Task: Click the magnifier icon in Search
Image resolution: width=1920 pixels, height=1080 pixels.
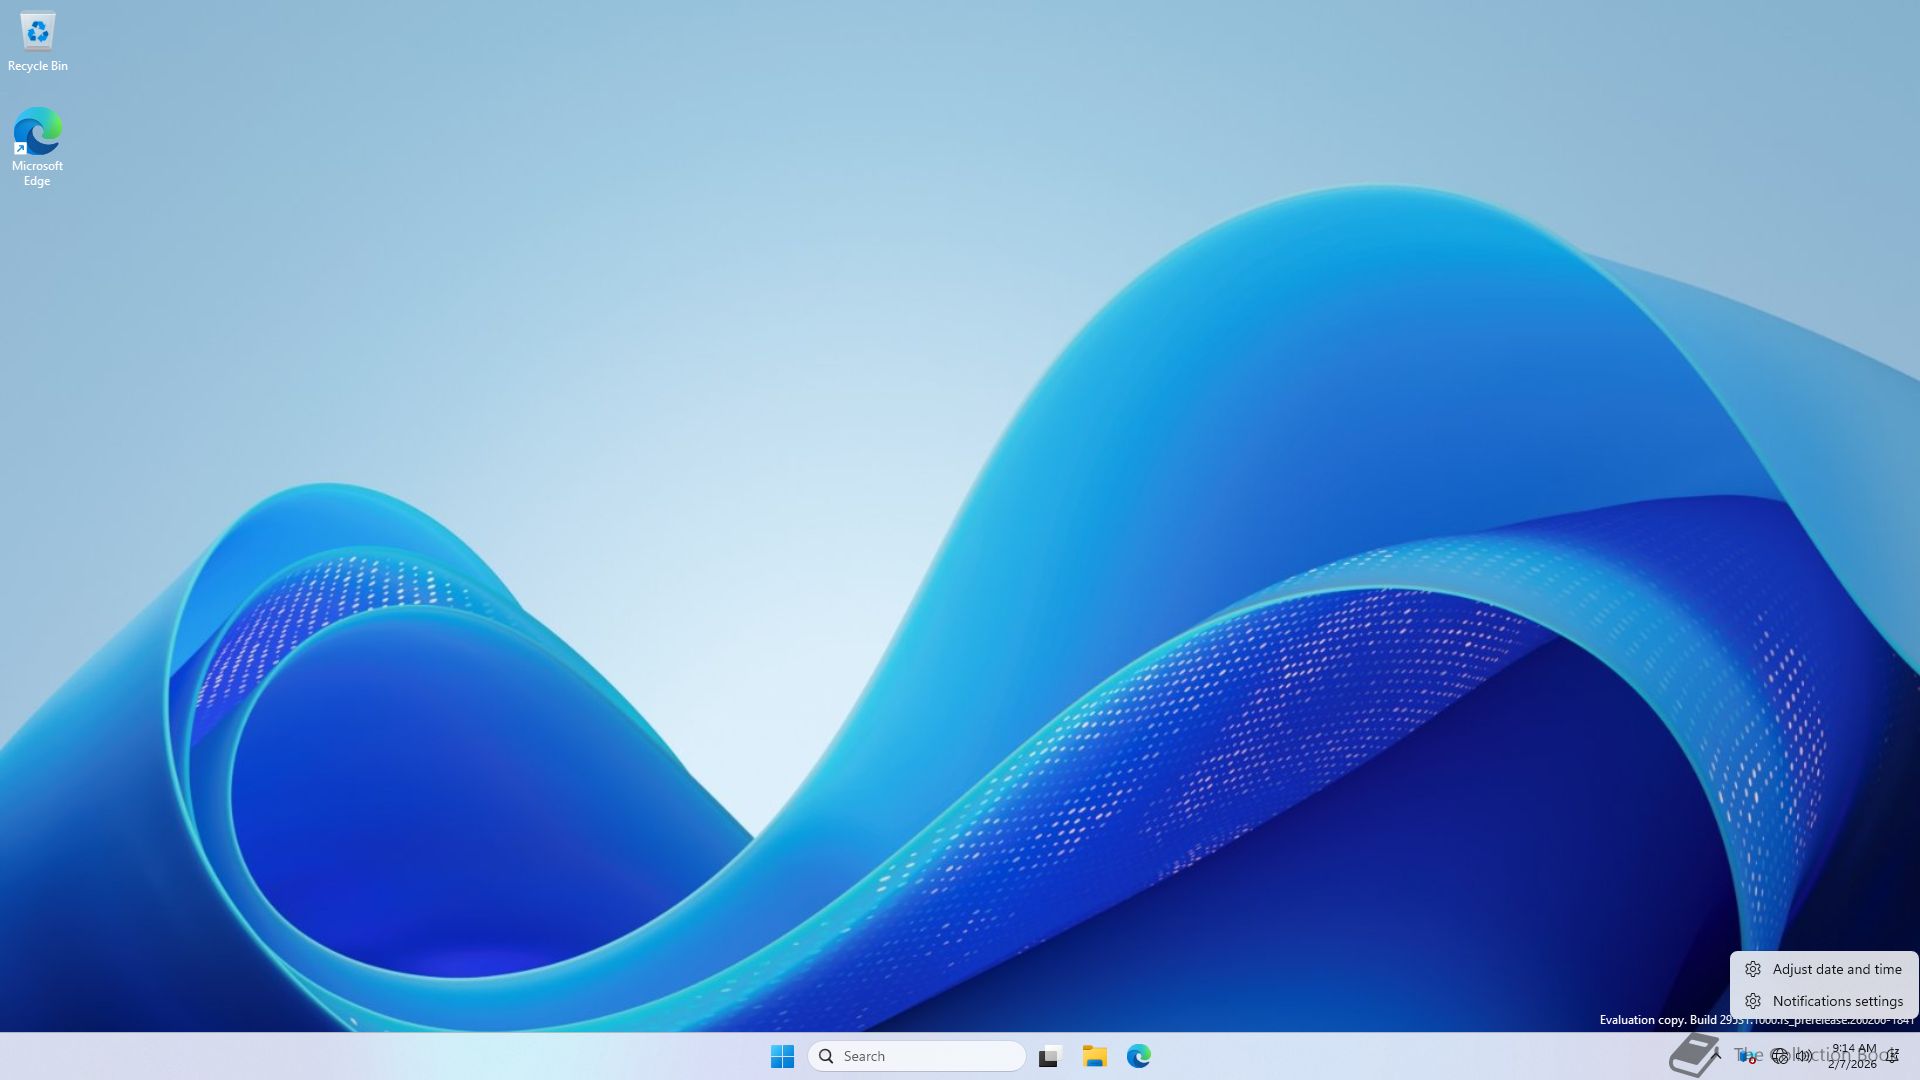Action: point(826,1056)
